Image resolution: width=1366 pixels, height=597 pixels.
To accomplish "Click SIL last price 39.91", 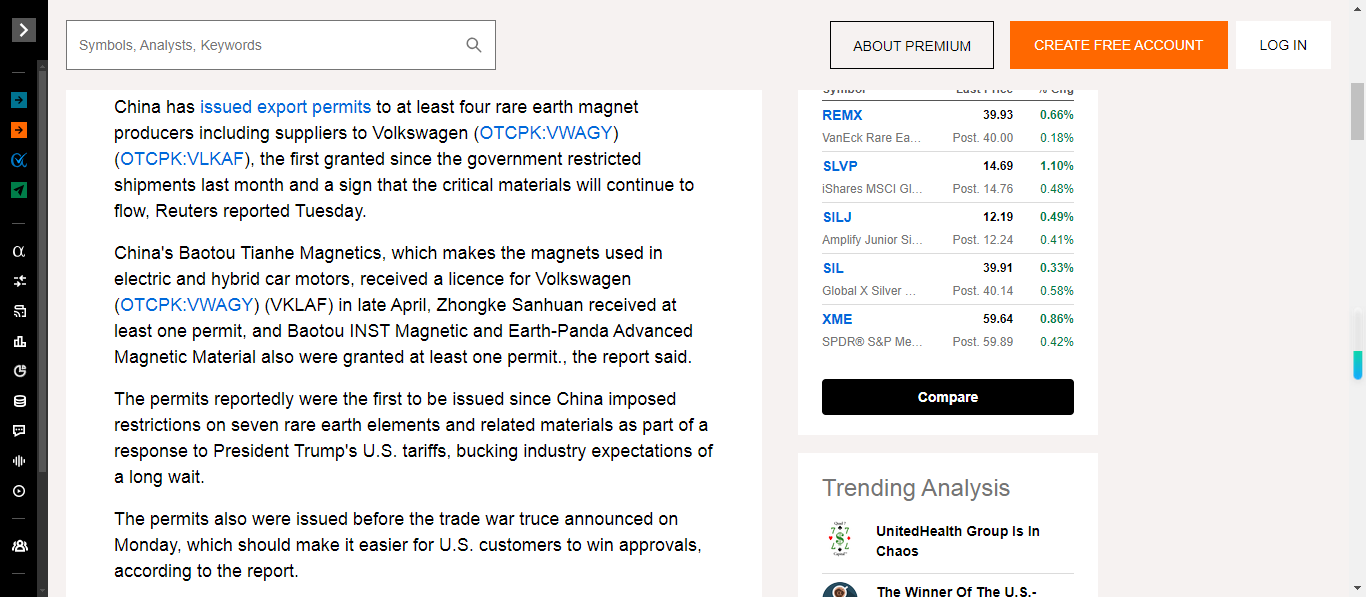I will pos(998,268).
